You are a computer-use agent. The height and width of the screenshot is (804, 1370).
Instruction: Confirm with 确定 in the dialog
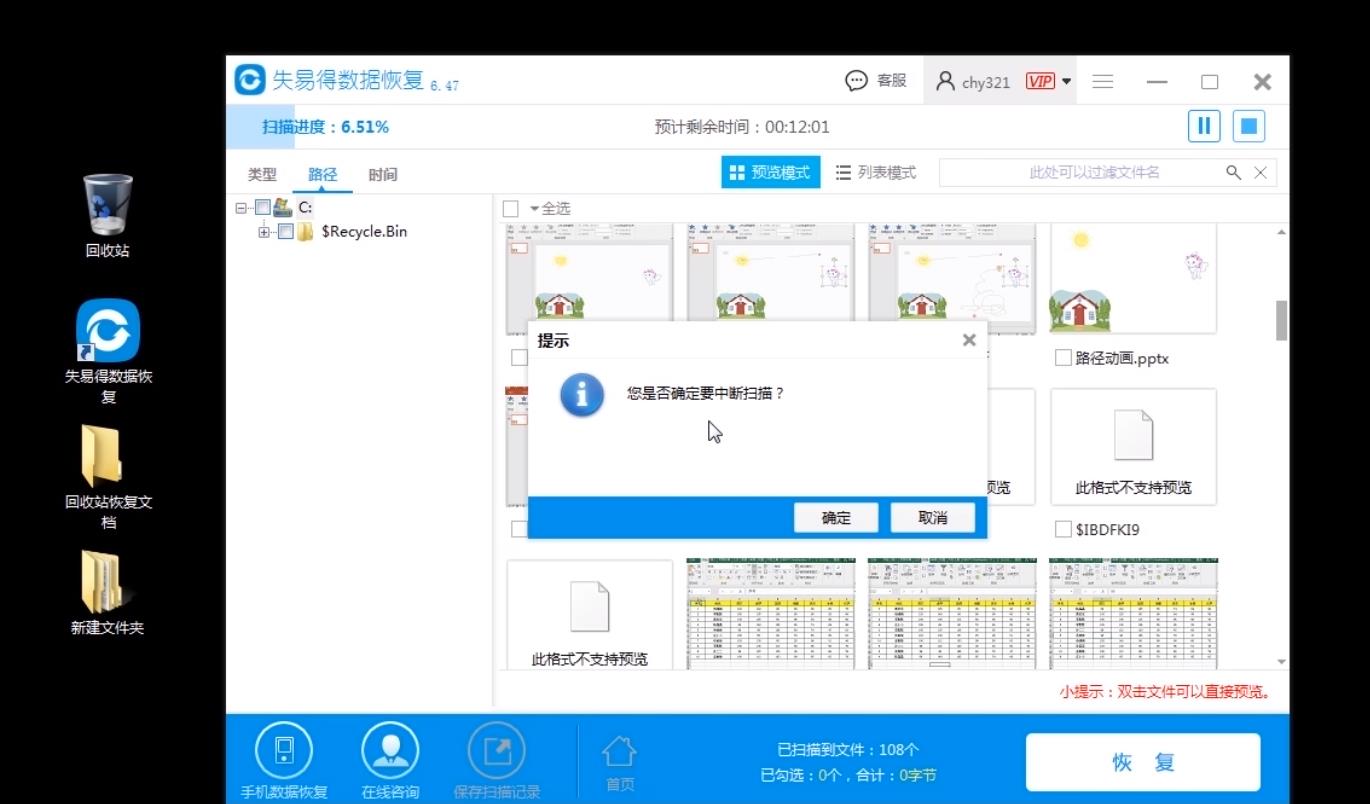(x=836, y=517)
